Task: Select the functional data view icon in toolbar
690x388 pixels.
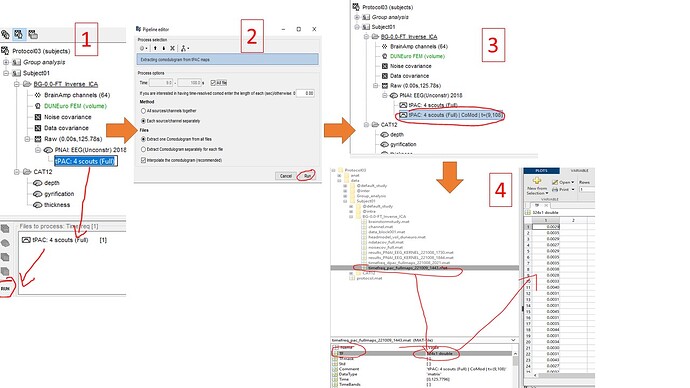Action: click(19, 34)
